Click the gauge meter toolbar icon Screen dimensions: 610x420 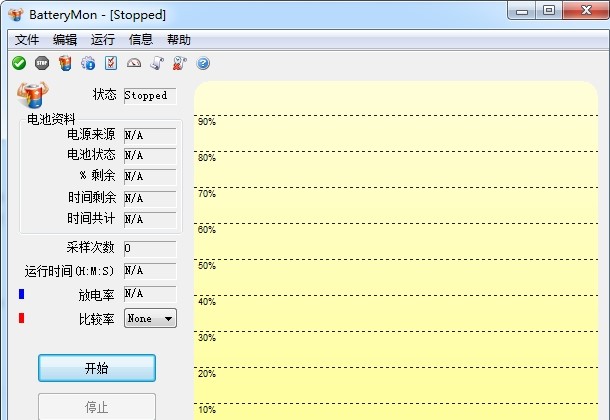134,63
